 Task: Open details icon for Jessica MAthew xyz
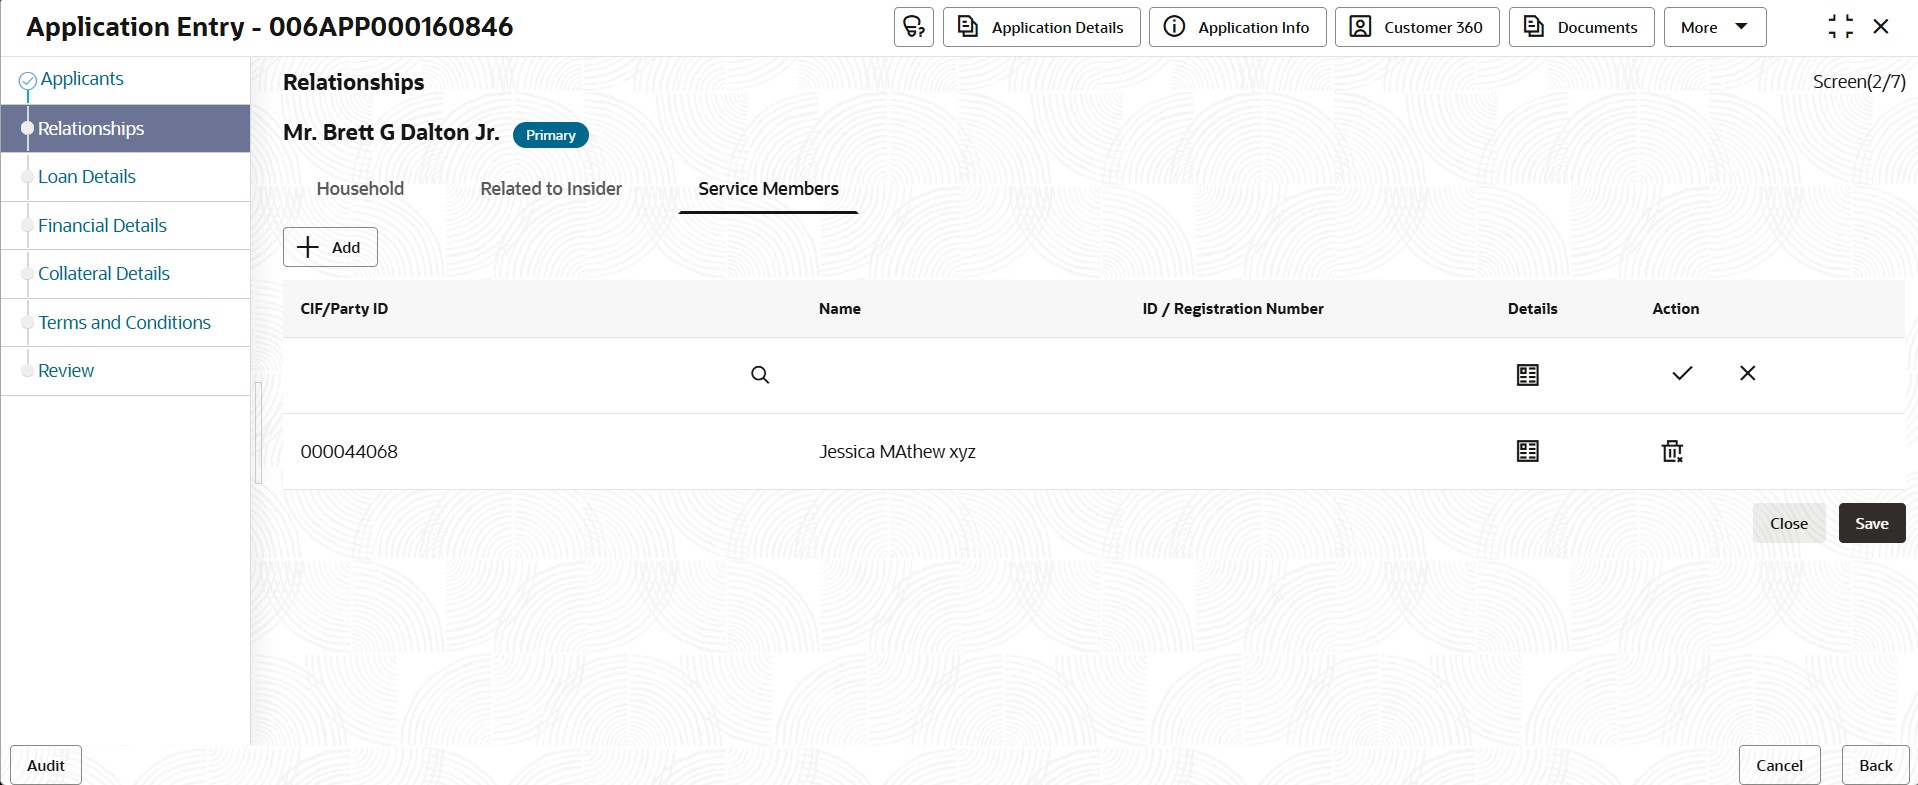[1527, 451]
